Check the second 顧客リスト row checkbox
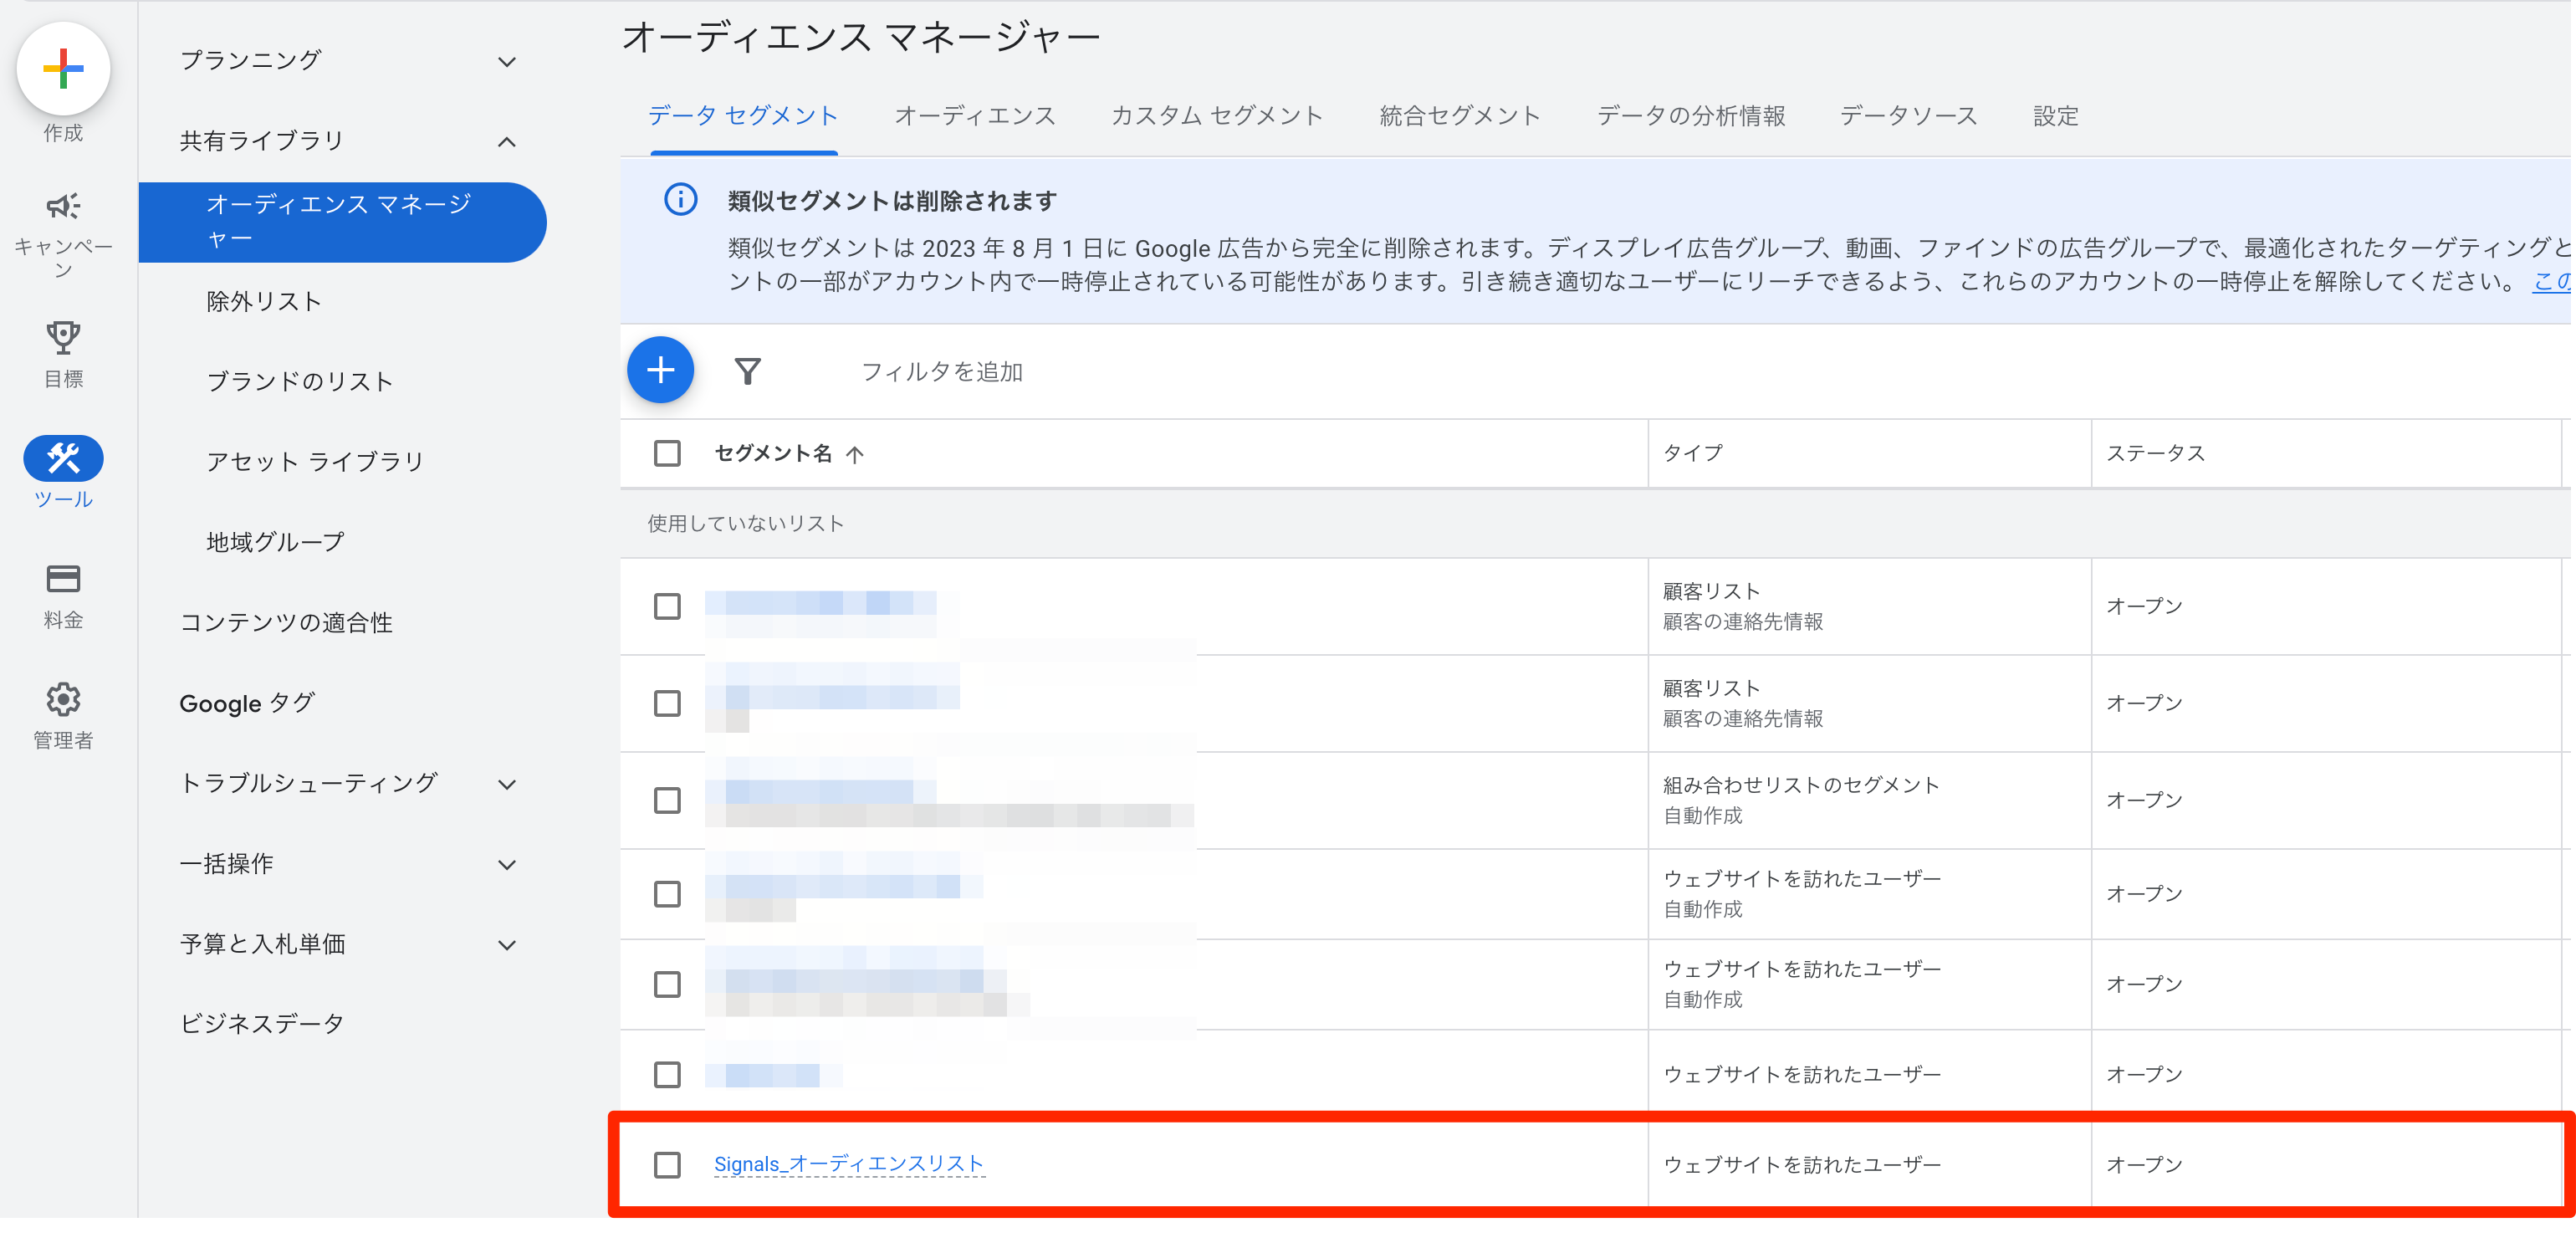The width and height of the screenshot is (2576, 1253). 667,703
